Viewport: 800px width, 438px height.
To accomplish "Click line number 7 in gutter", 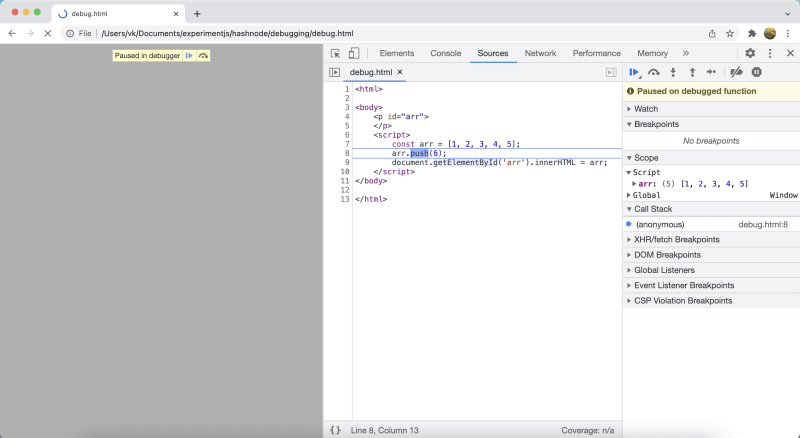I will (347, 144).
